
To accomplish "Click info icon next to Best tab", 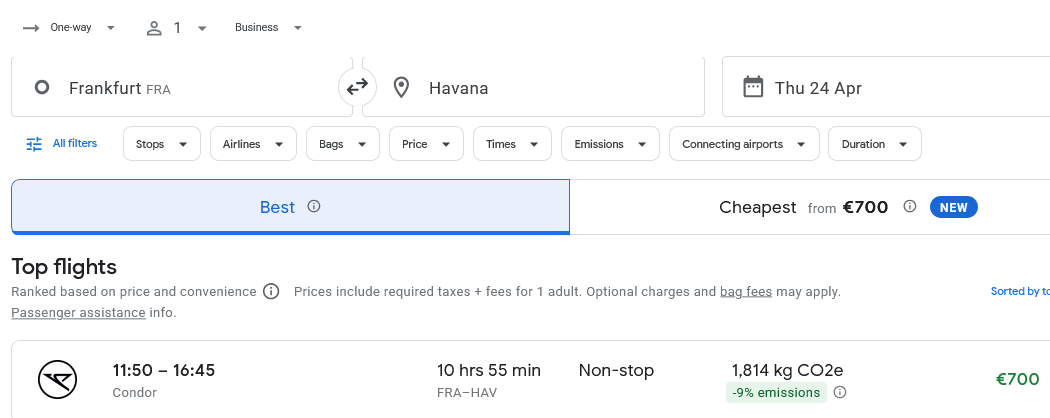I will point(314,207).
